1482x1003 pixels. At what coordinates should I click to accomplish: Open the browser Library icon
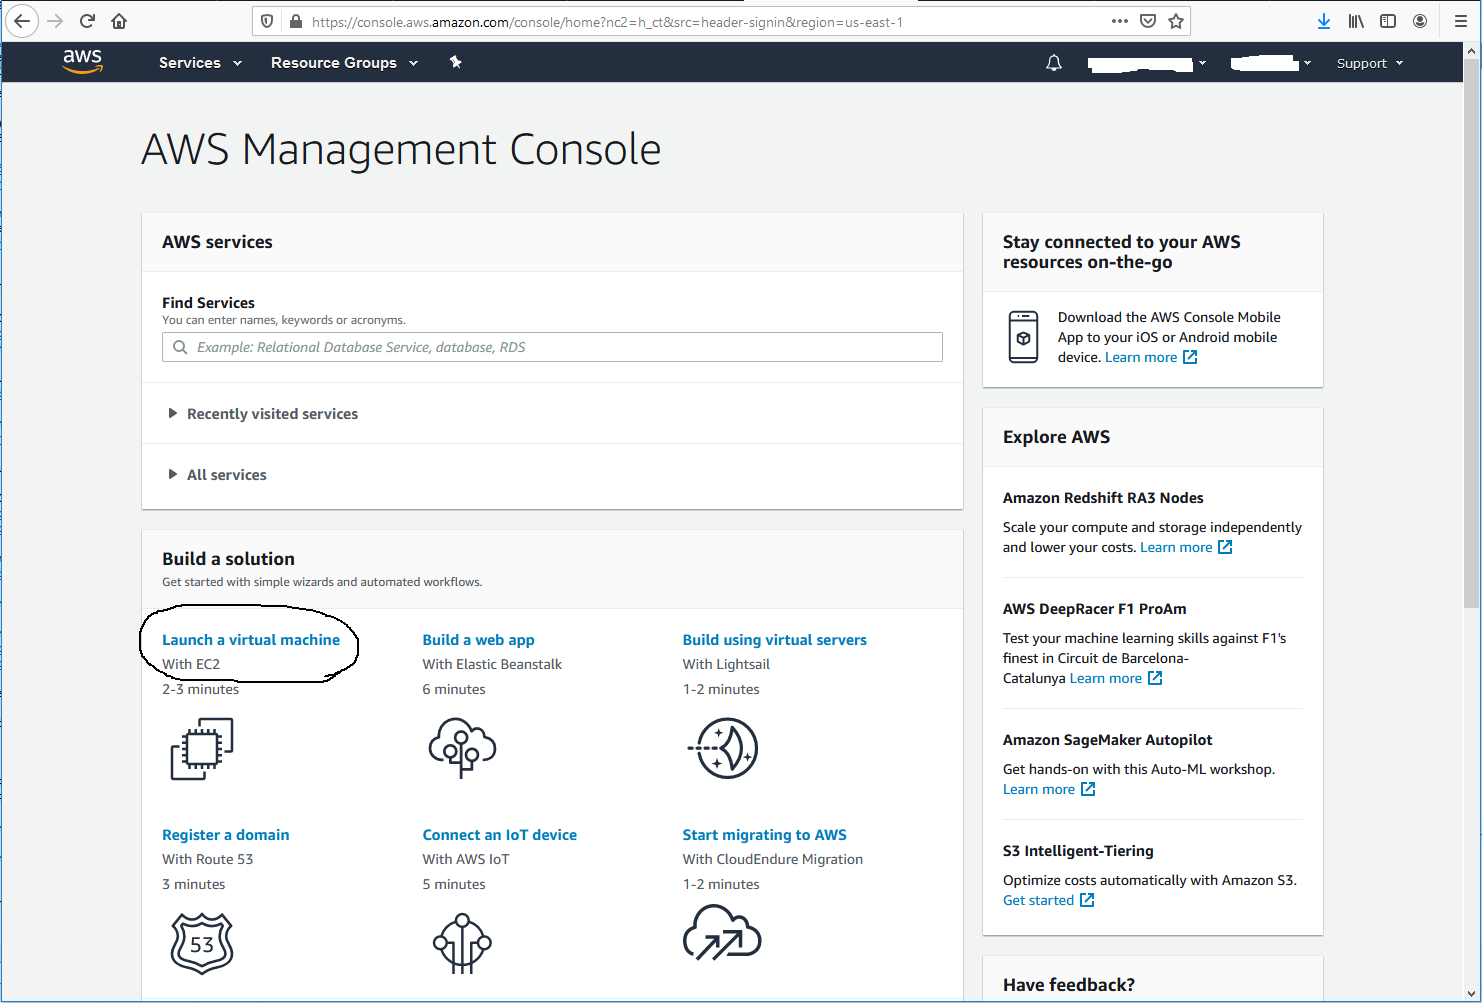pos(1356,21)
